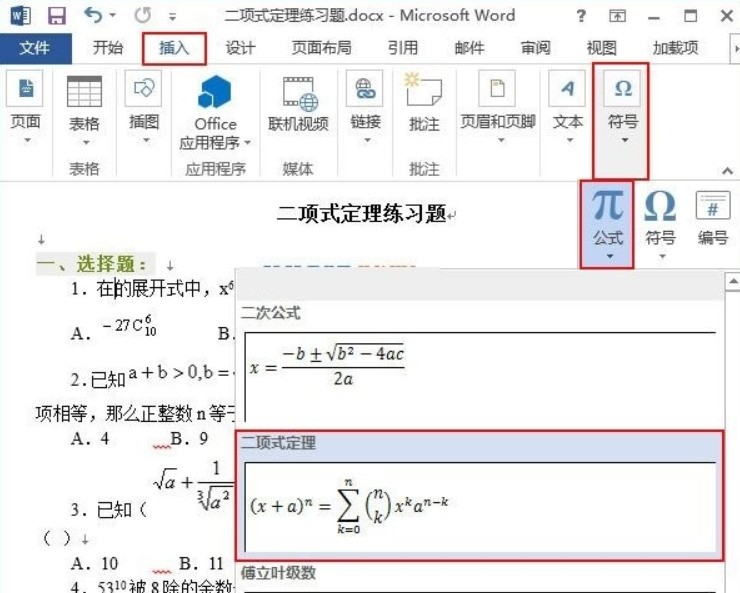The width and height of the screenshot is (740, 593).
Task: Click the 插图 (Illustrations) icon
Action: tap(143, 88)
